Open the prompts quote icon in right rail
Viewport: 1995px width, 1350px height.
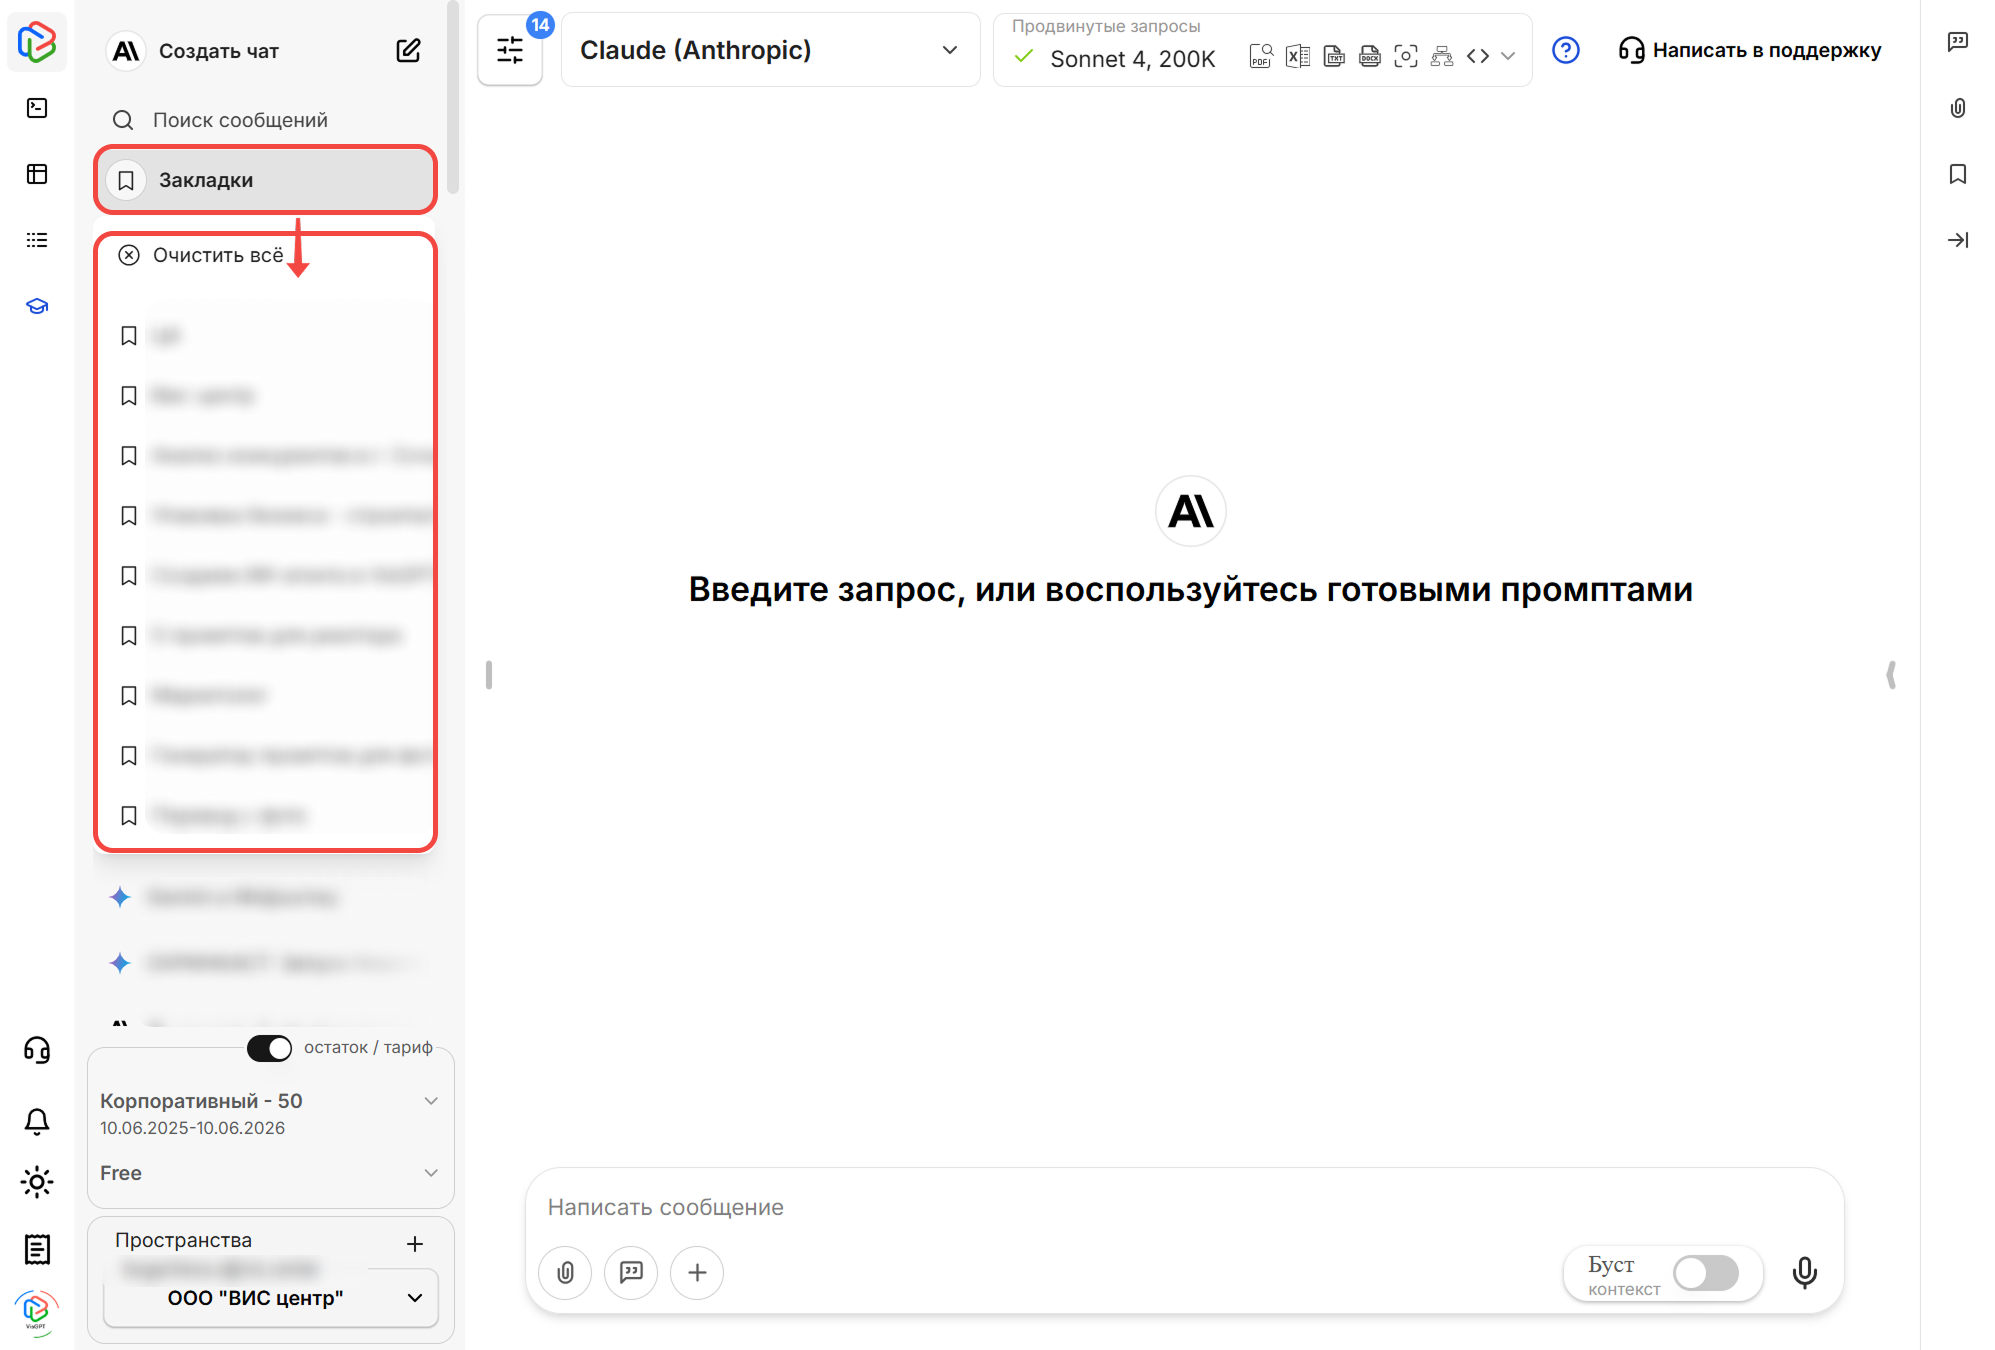[x=1958, y=42]
